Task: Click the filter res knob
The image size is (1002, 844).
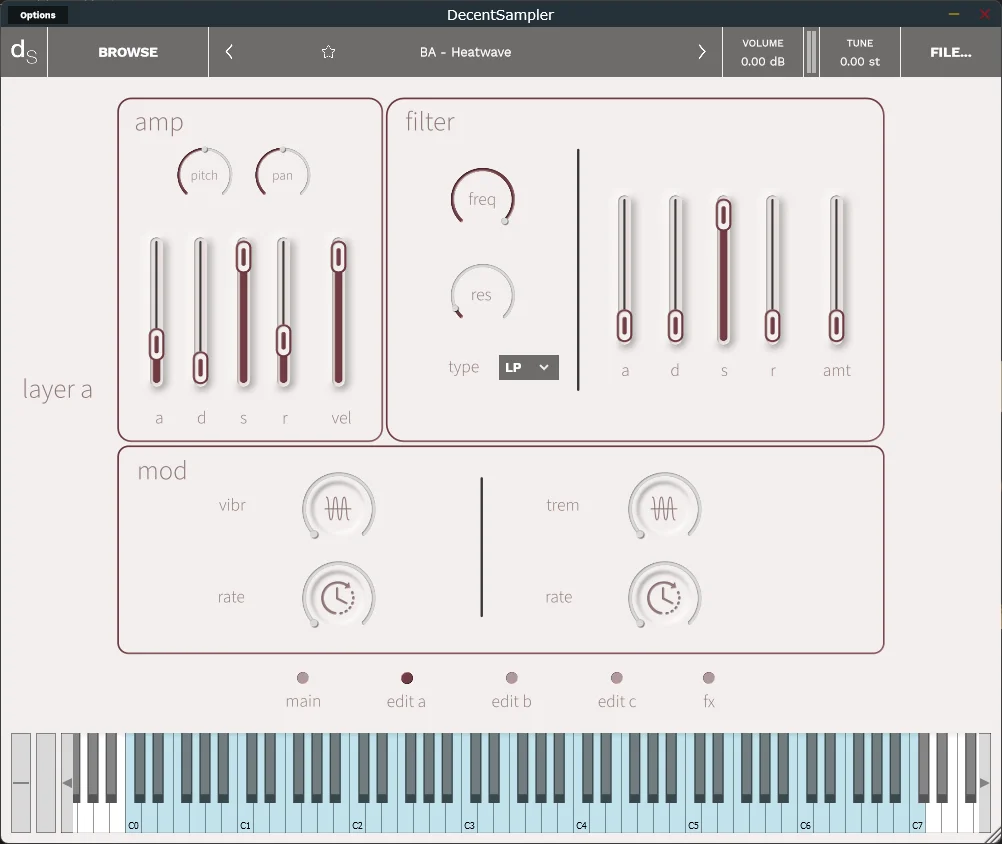Action: click(x=482, y=294)
